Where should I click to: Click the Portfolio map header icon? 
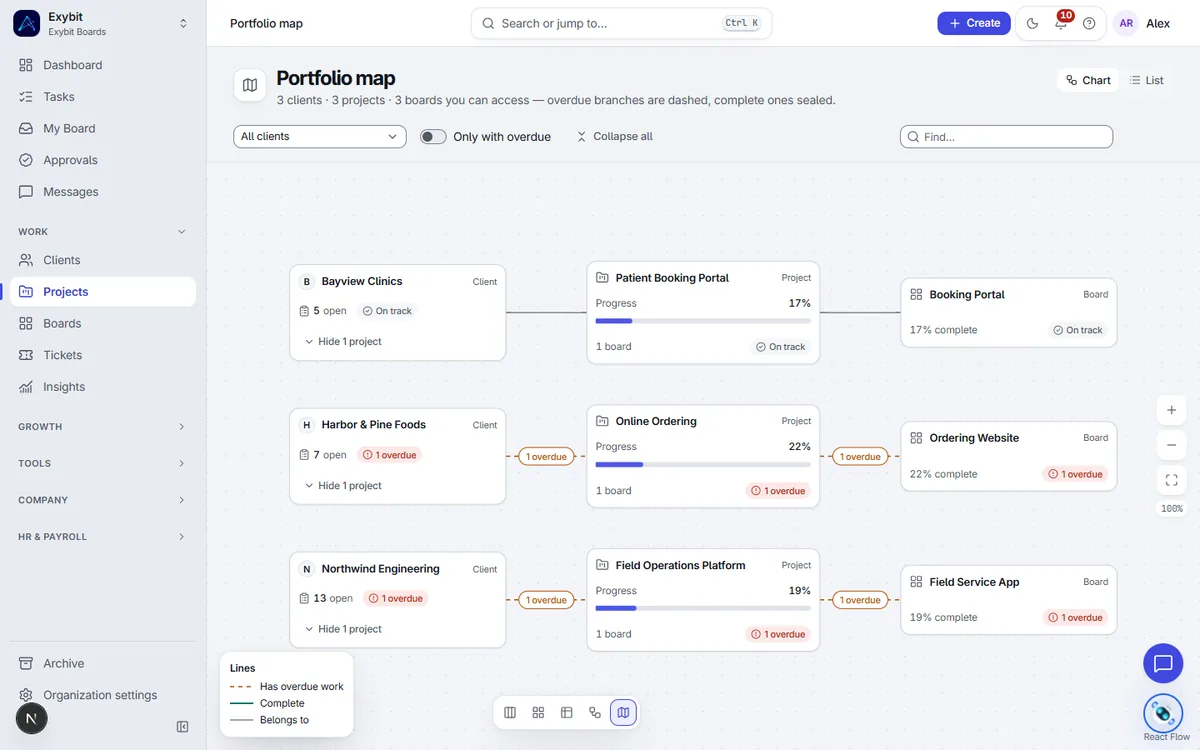[x=250, y=85]
